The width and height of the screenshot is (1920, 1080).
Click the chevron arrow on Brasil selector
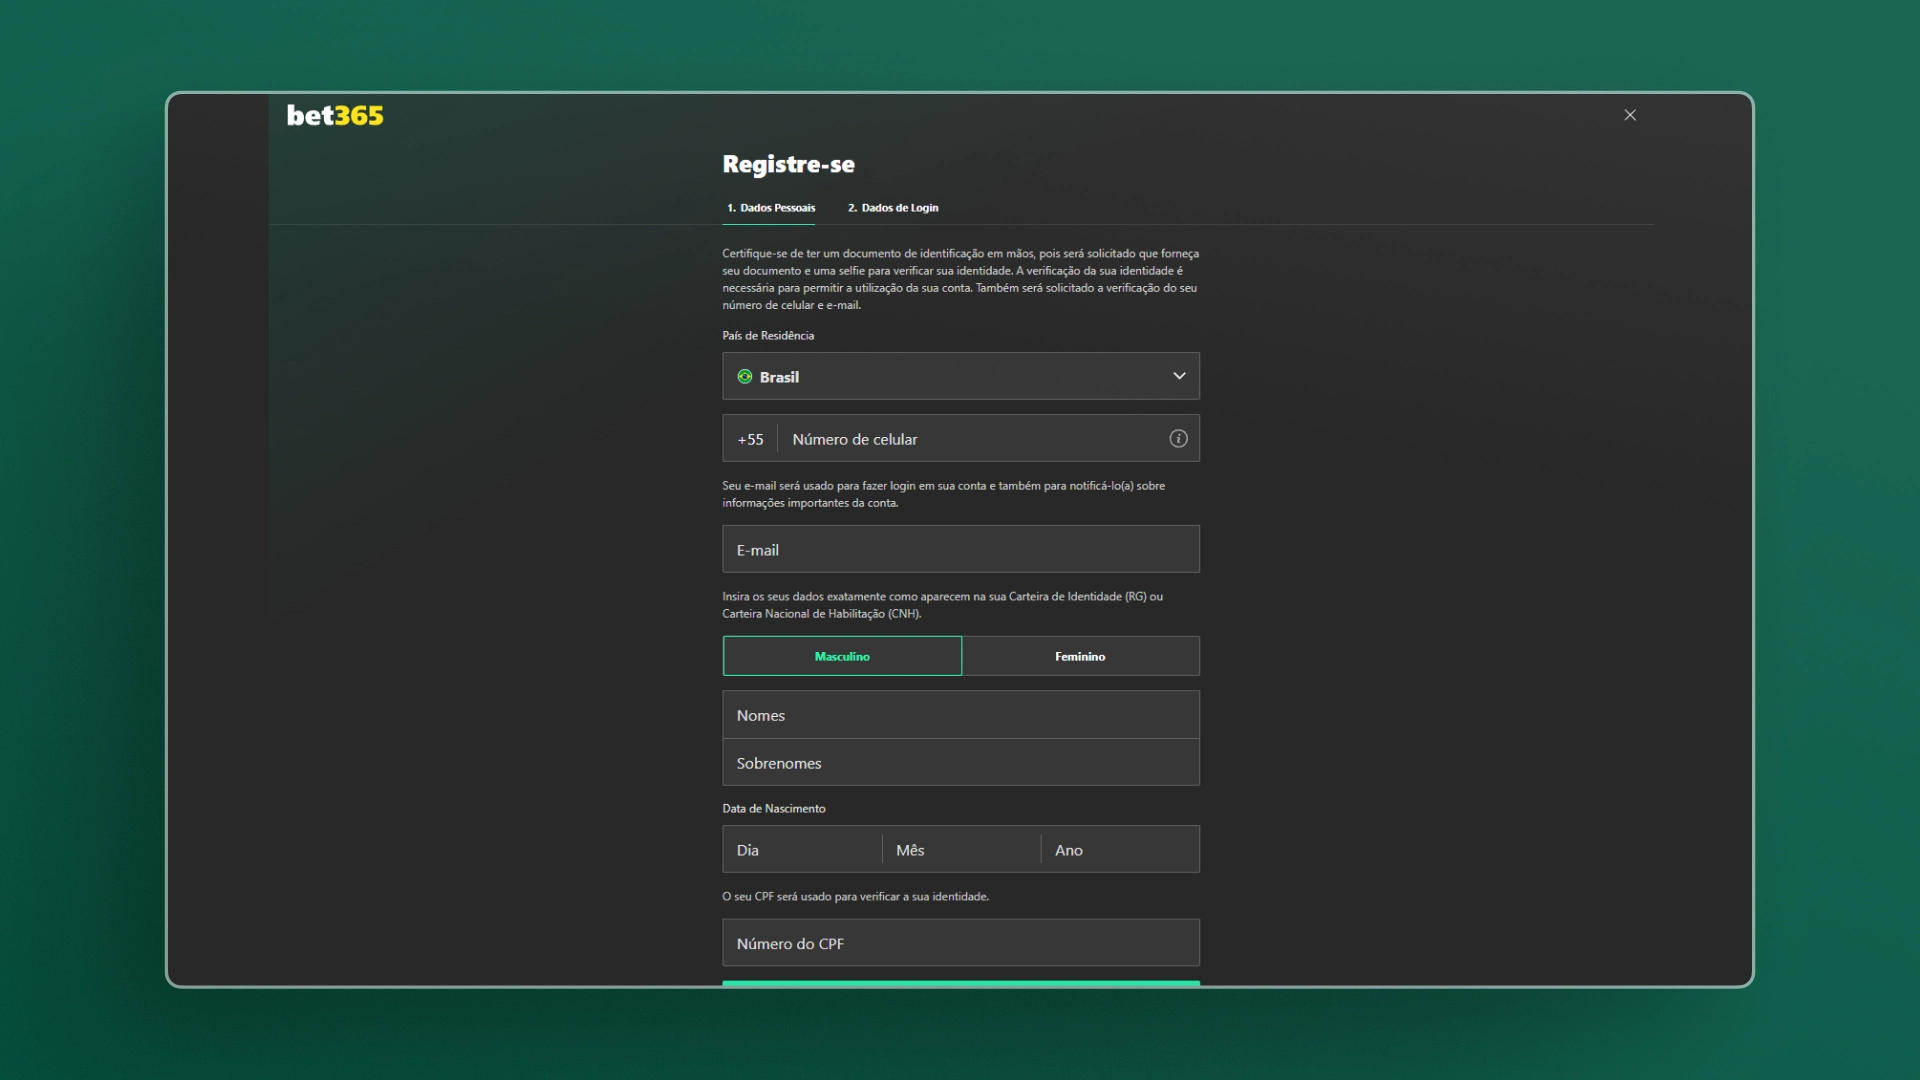click(x=1179, y=376)
